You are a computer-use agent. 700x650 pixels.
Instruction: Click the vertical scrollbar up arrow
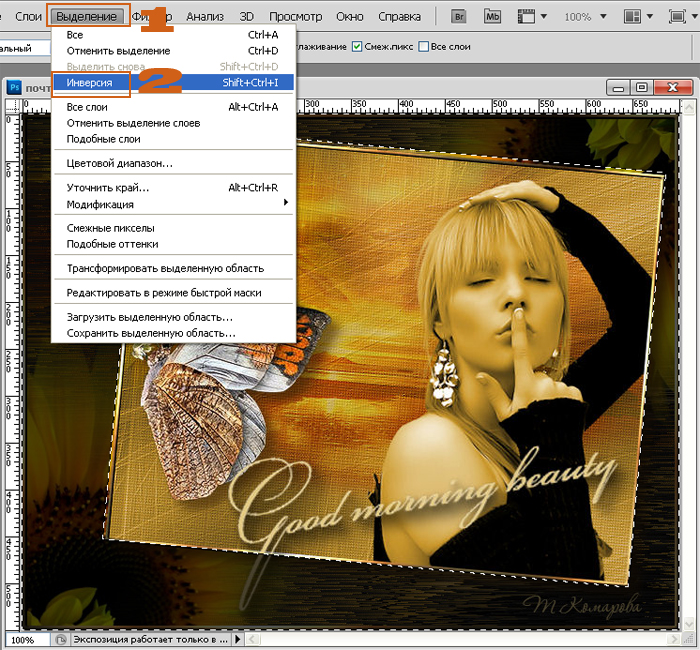tap(689, 107)
